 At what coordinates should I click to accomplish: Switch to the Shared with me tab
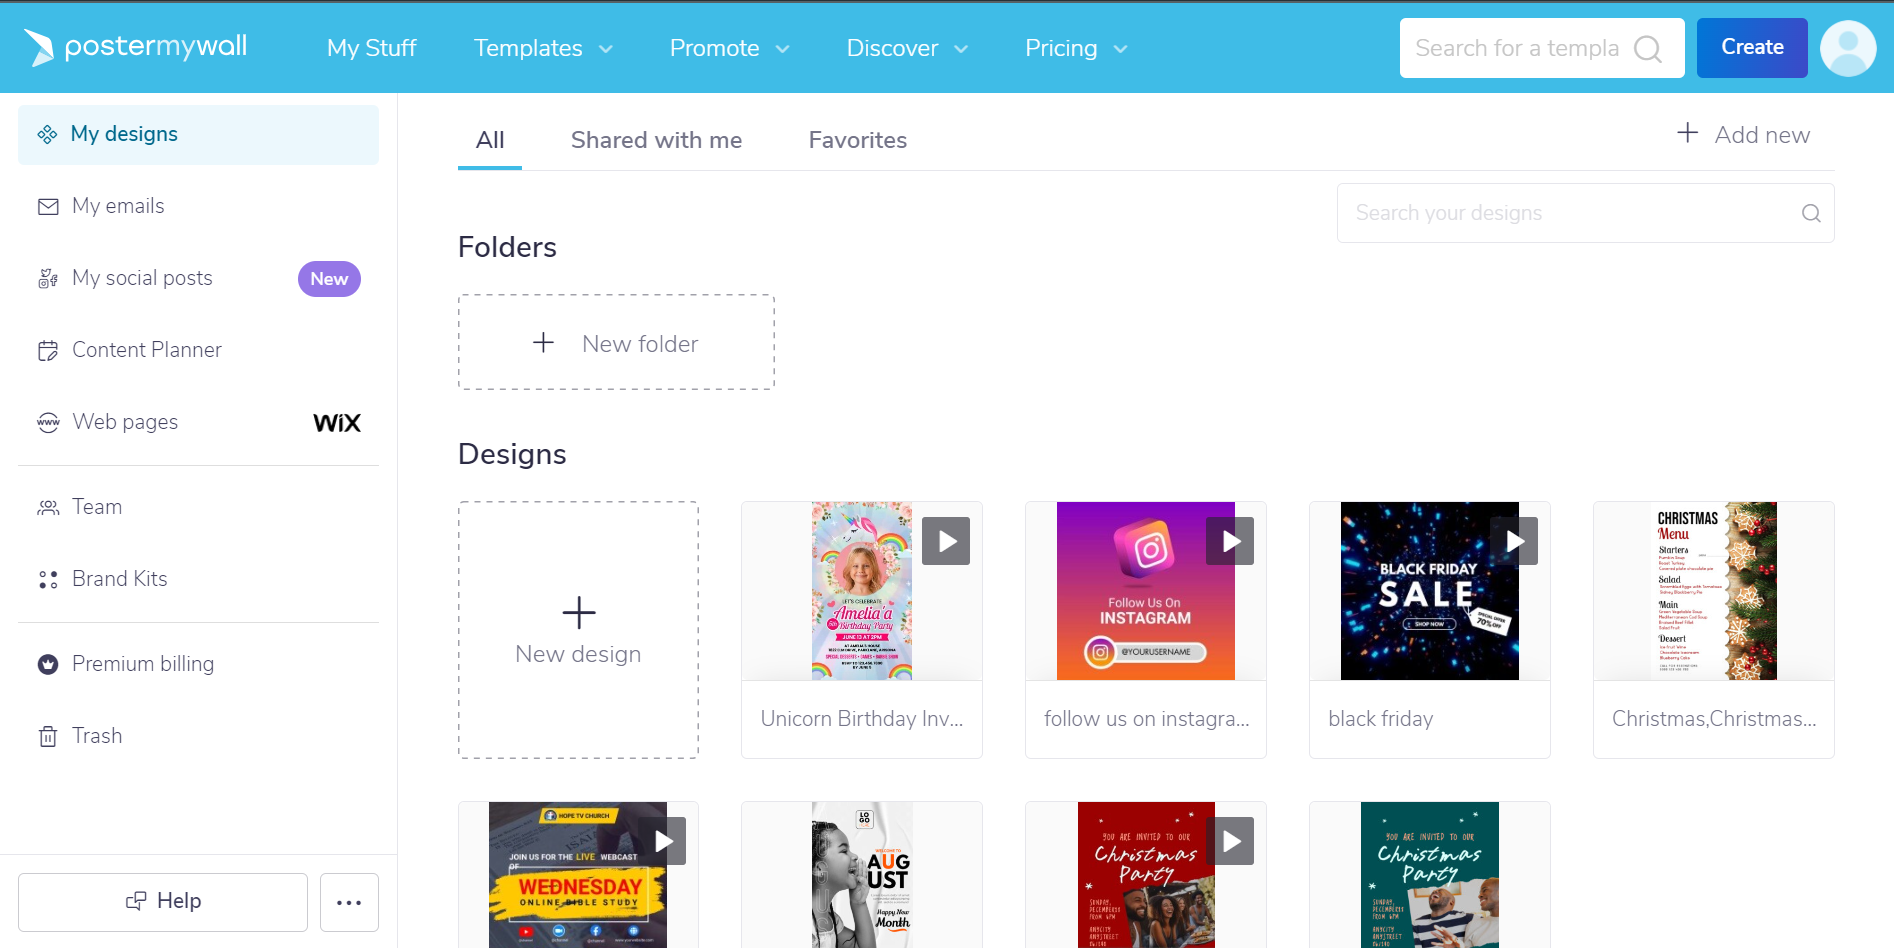pyautogui.click(x=656, y=140)
